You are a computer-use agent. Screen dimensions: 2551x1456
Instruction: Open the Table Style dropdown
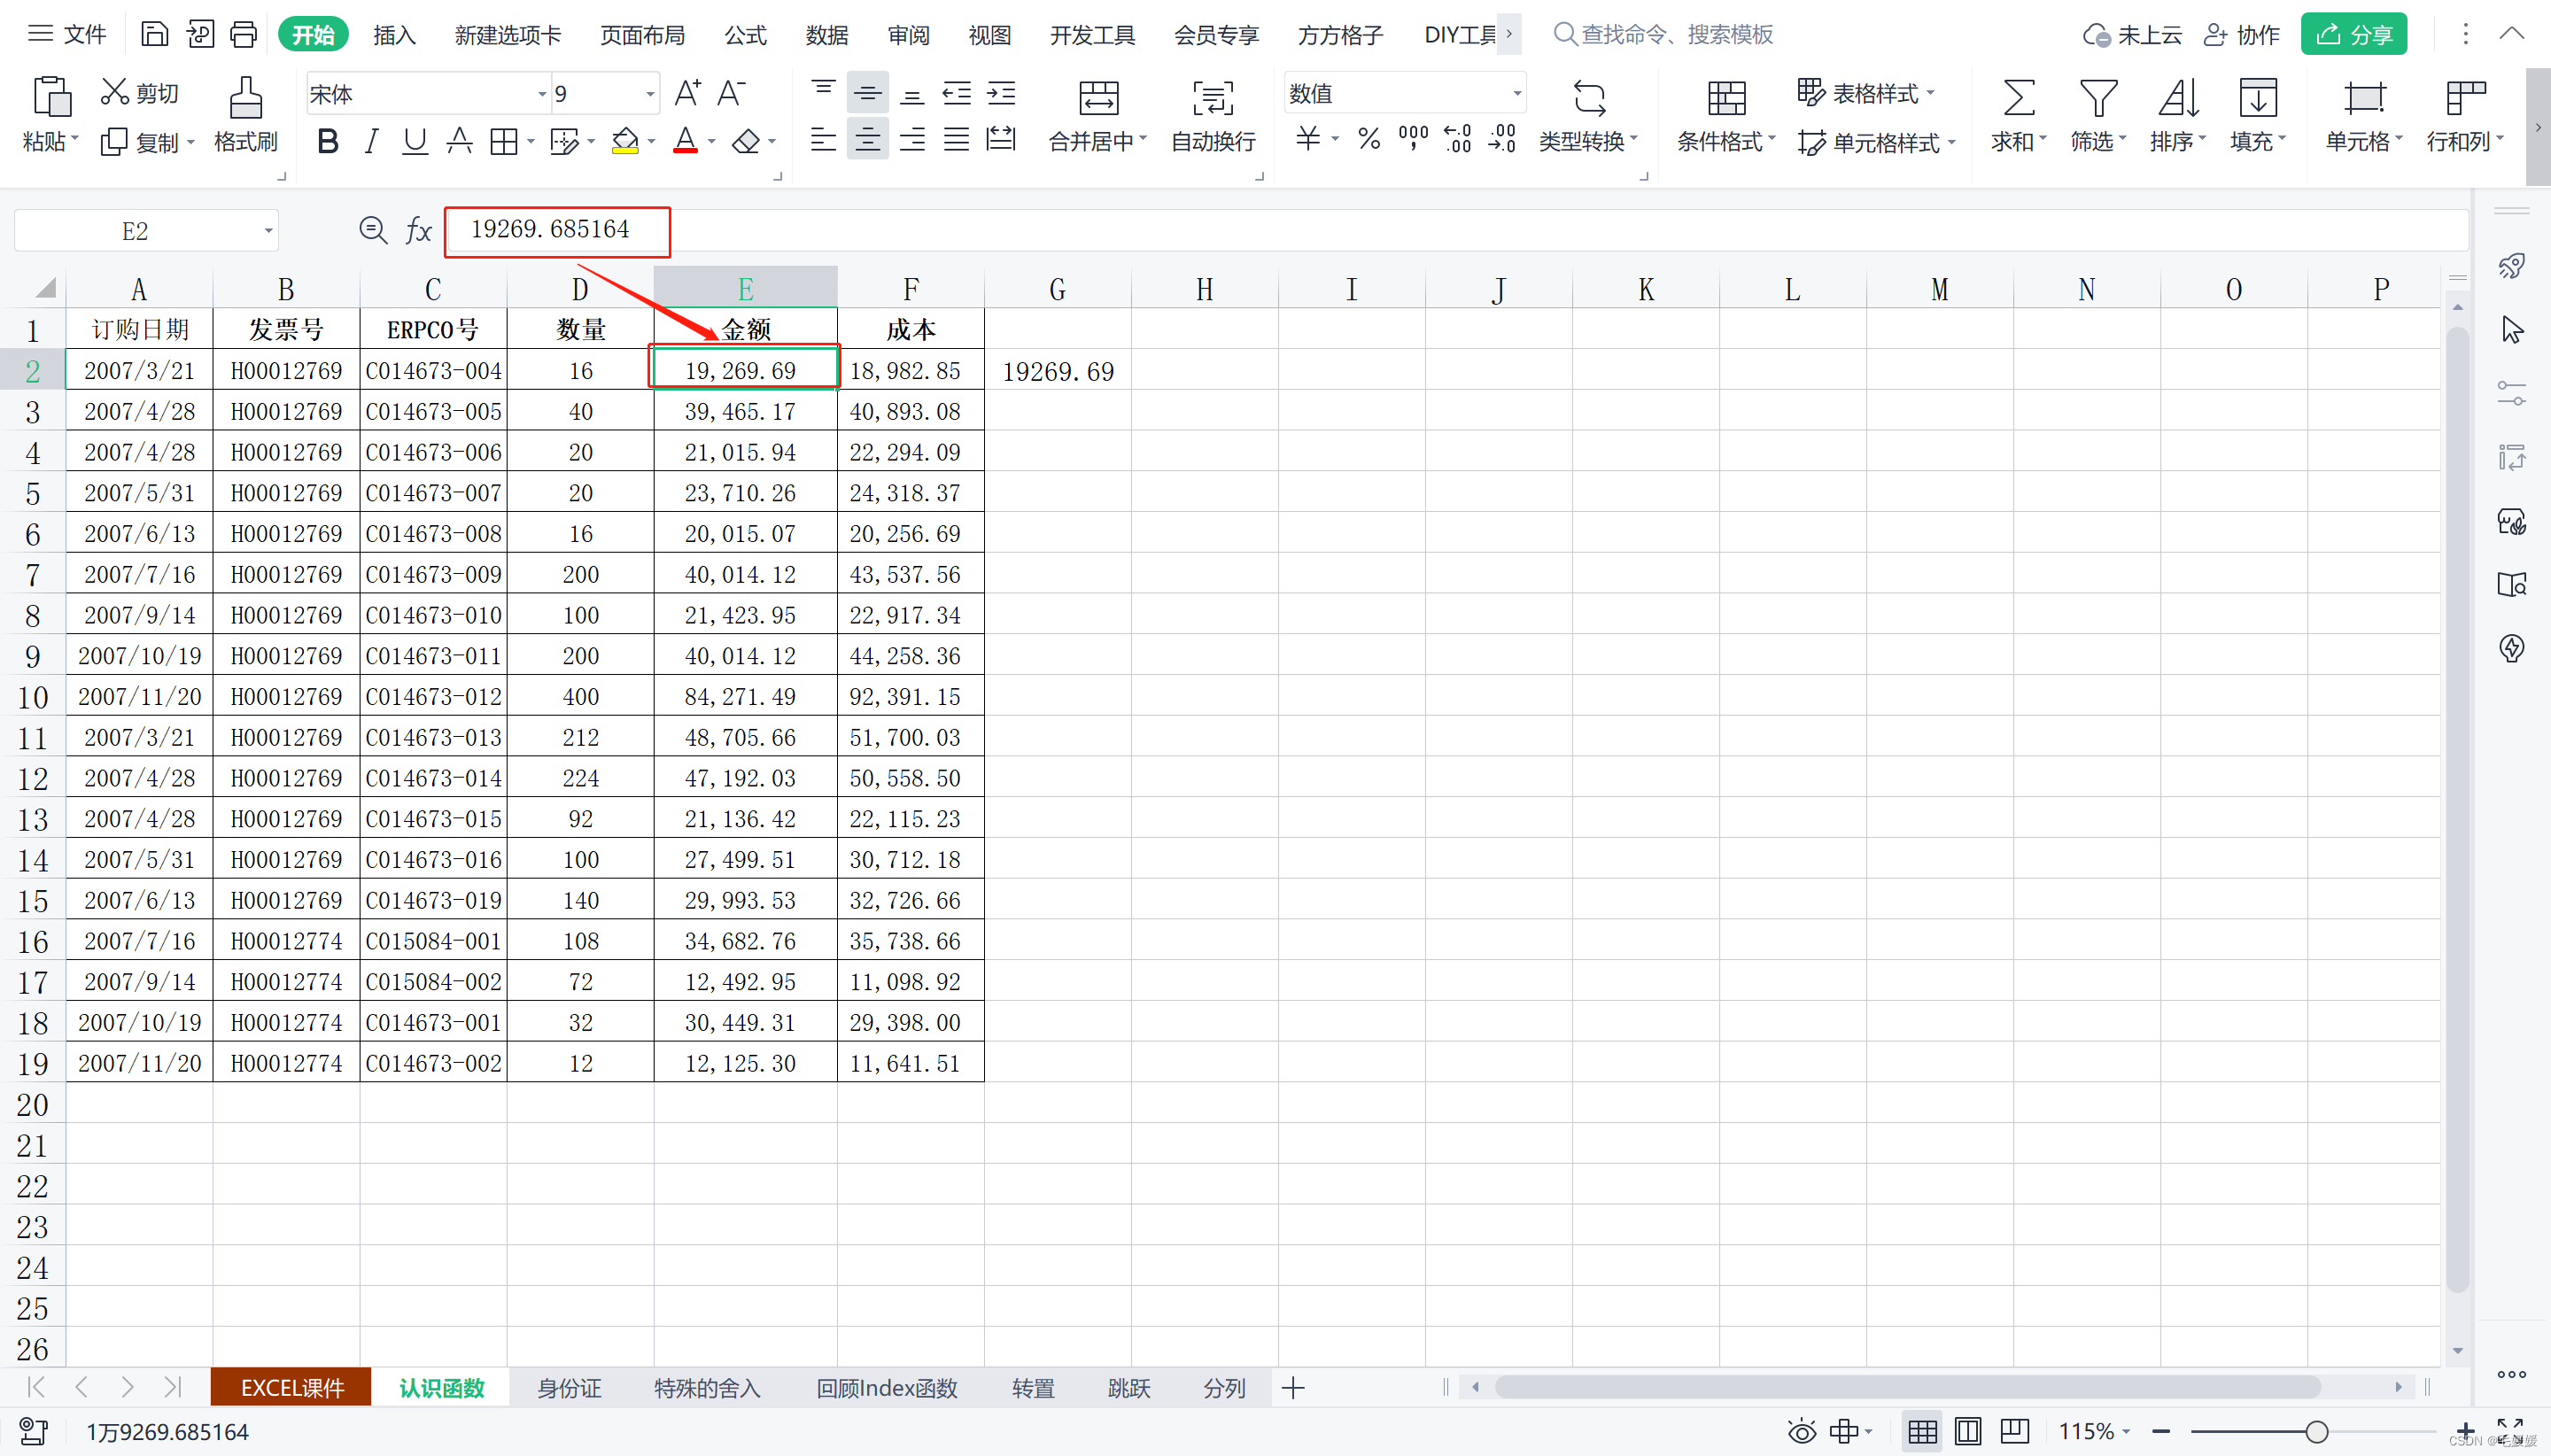1866,93
